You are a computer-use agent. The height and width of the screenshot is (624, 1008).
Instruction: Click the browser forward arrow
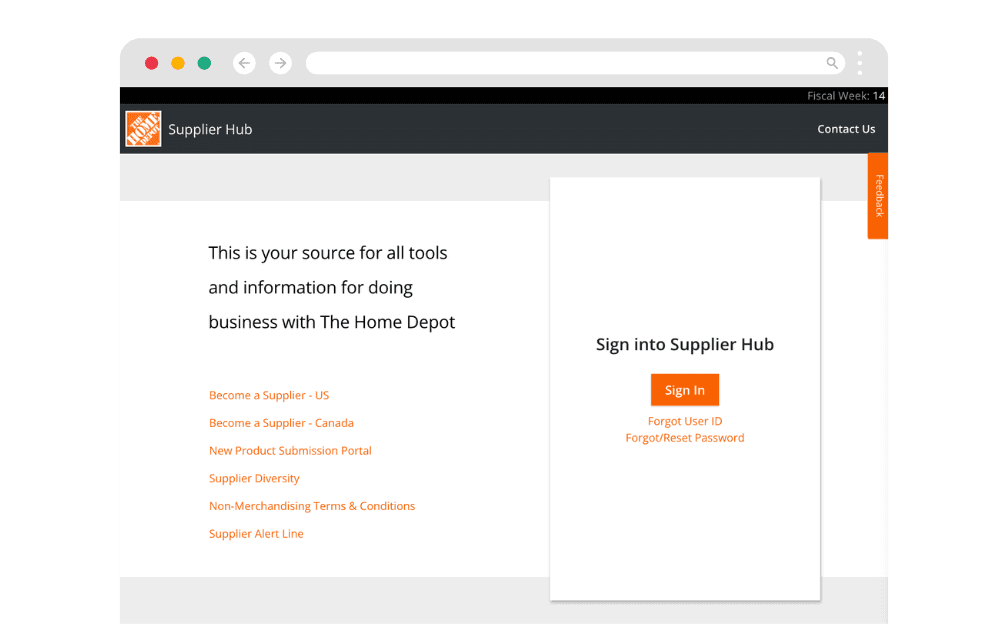280,63
